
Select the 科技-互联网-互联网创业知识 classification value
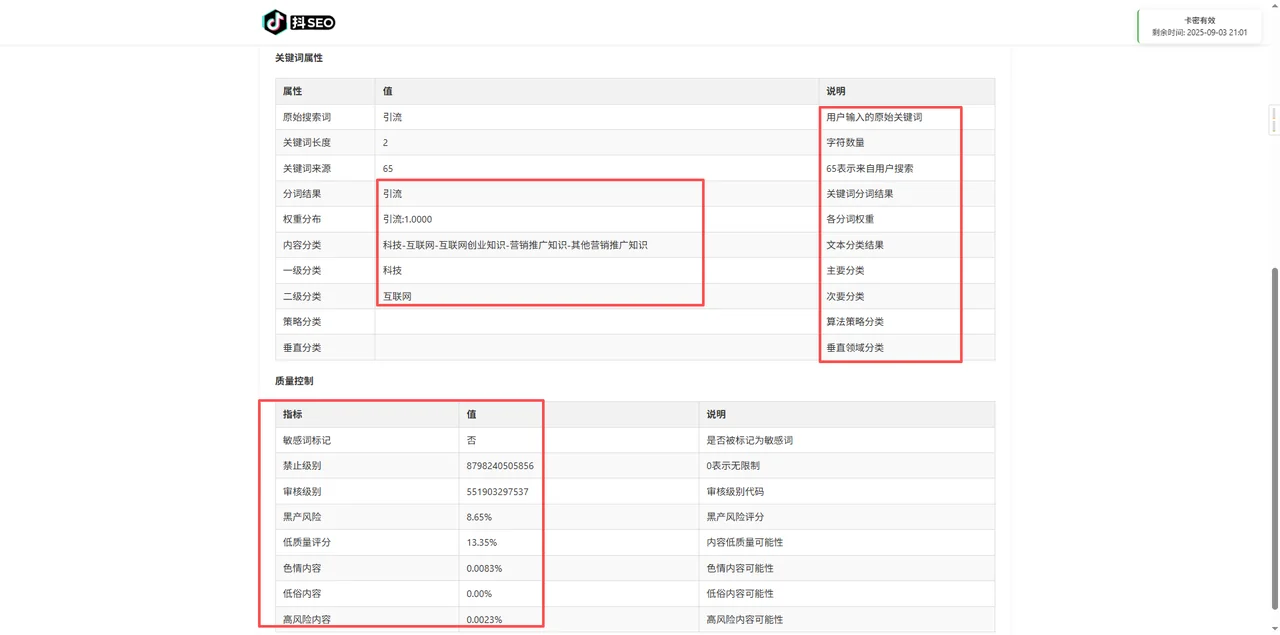point(515,245)
